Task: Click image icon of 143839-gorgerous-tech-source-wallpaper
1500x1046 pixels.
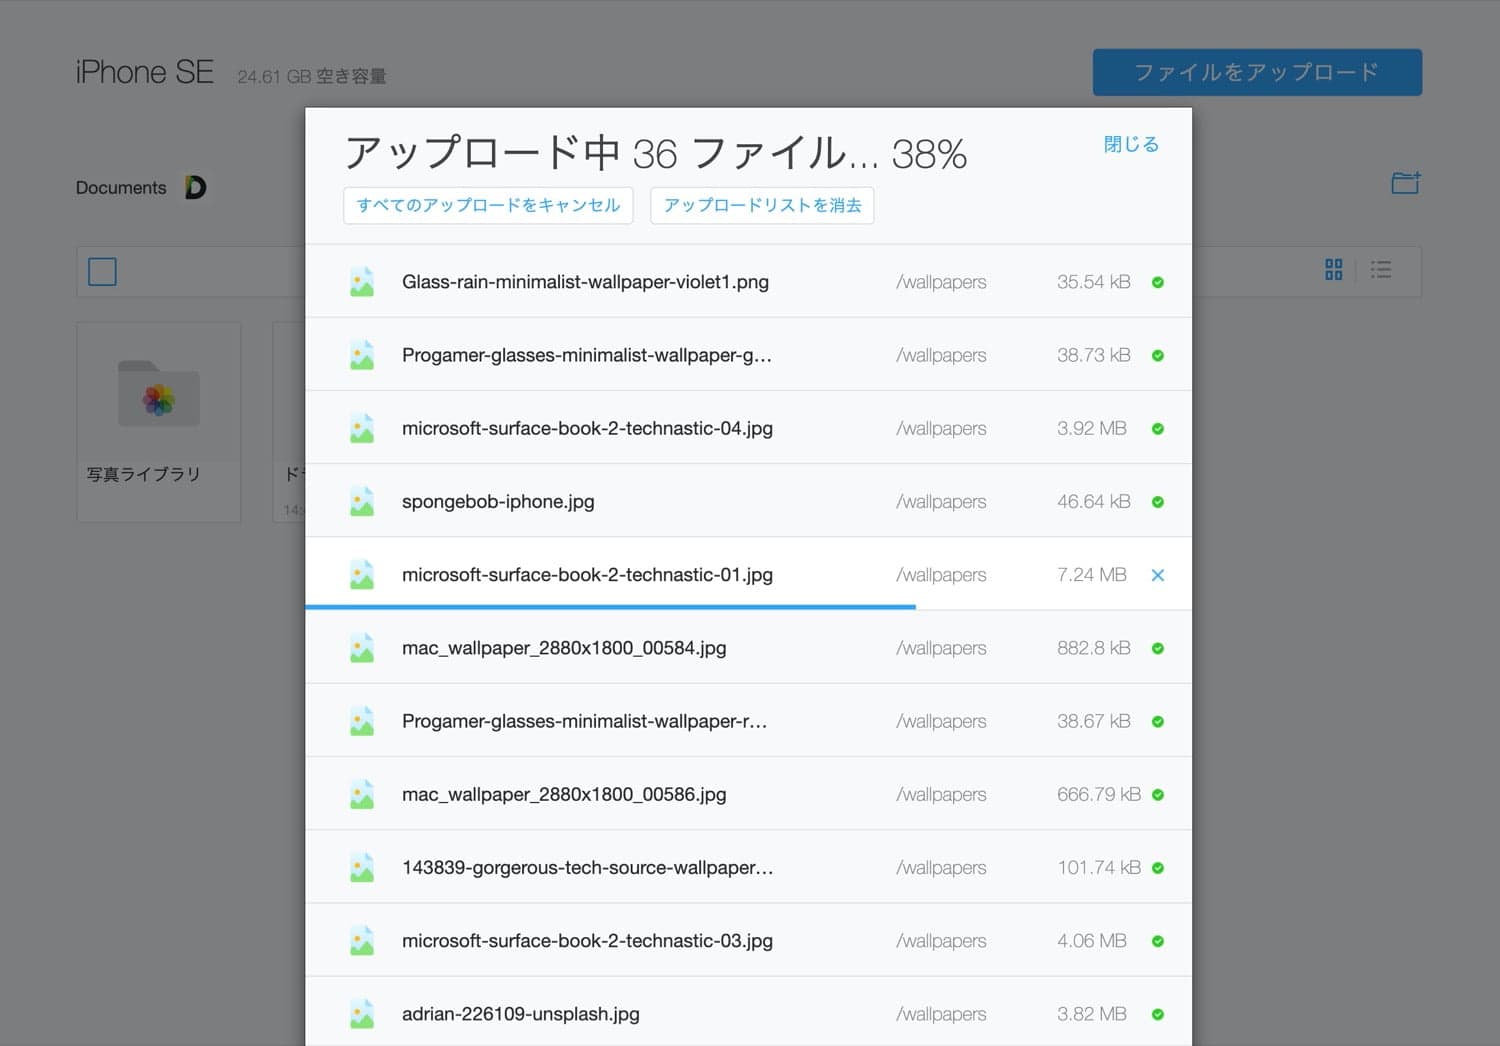Action: 362,868
